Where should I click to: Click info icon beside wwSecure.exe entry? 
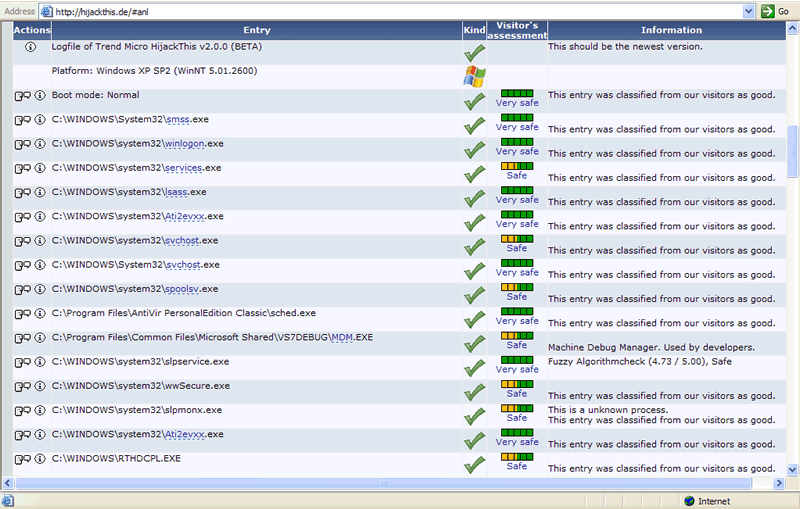point(40,387)
